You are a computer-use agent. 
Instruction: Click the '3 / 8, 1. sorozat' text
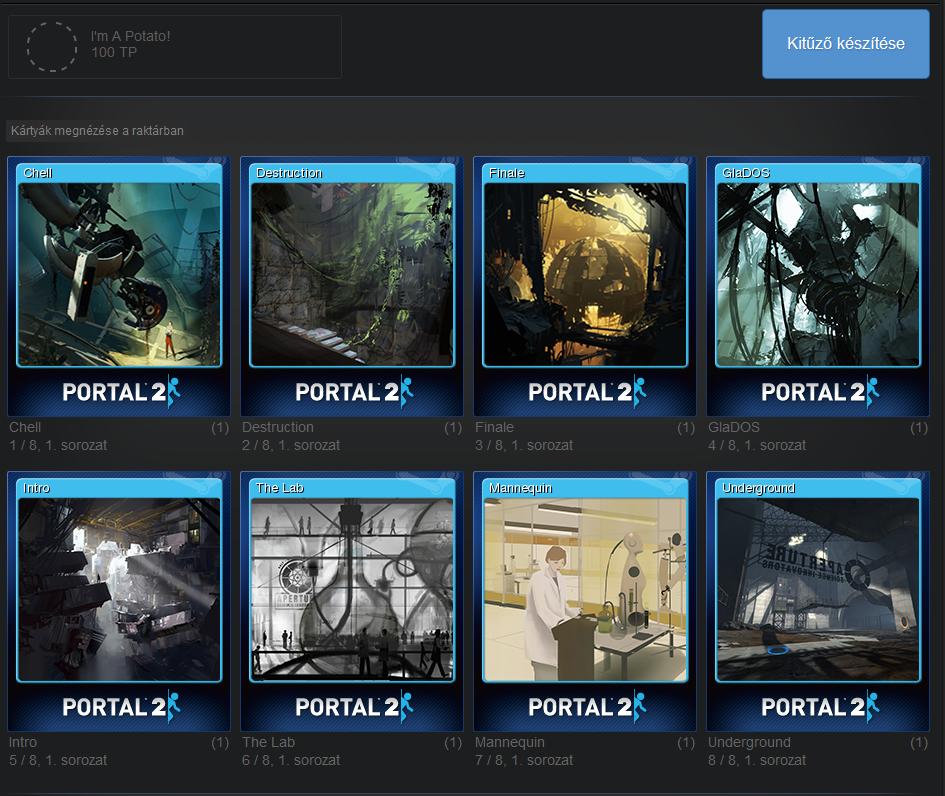(524, 445)
